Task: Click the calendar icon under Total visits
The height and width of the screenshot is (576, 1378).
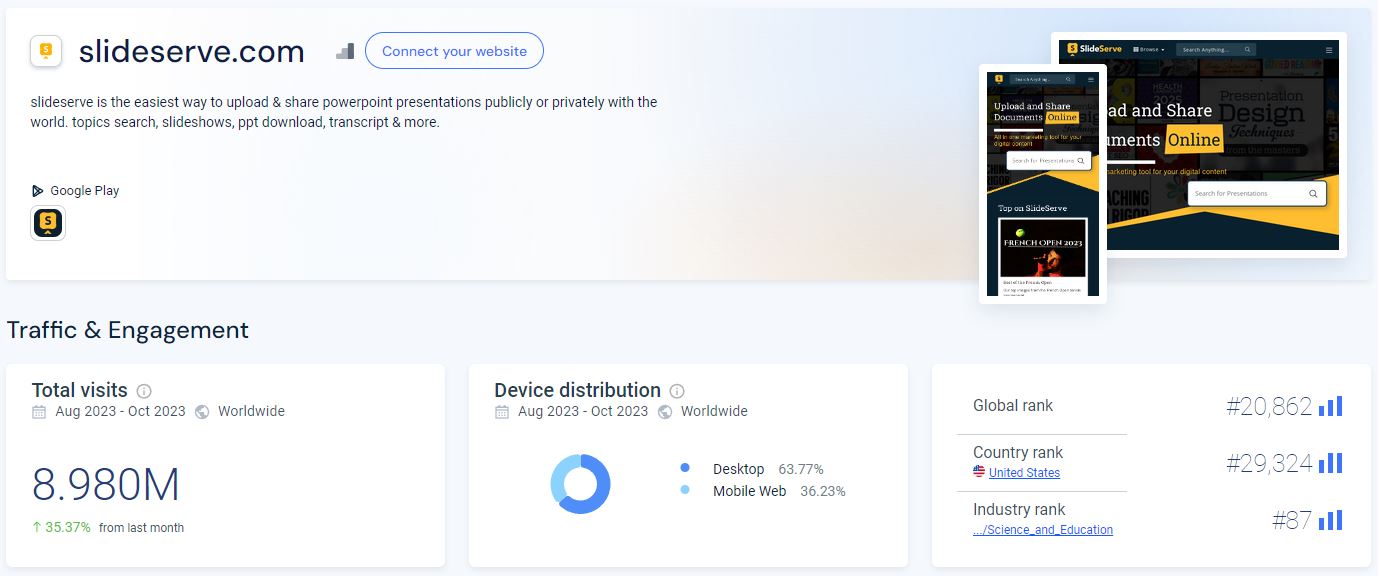Action: (x=39, y=412)
